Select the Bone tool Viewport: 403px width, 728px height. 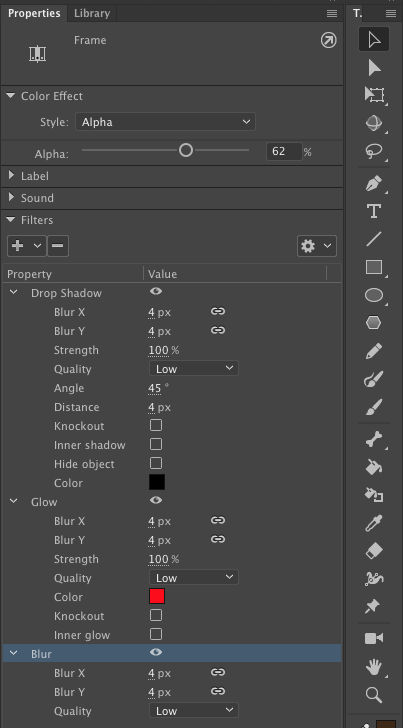tap(374, 439)
